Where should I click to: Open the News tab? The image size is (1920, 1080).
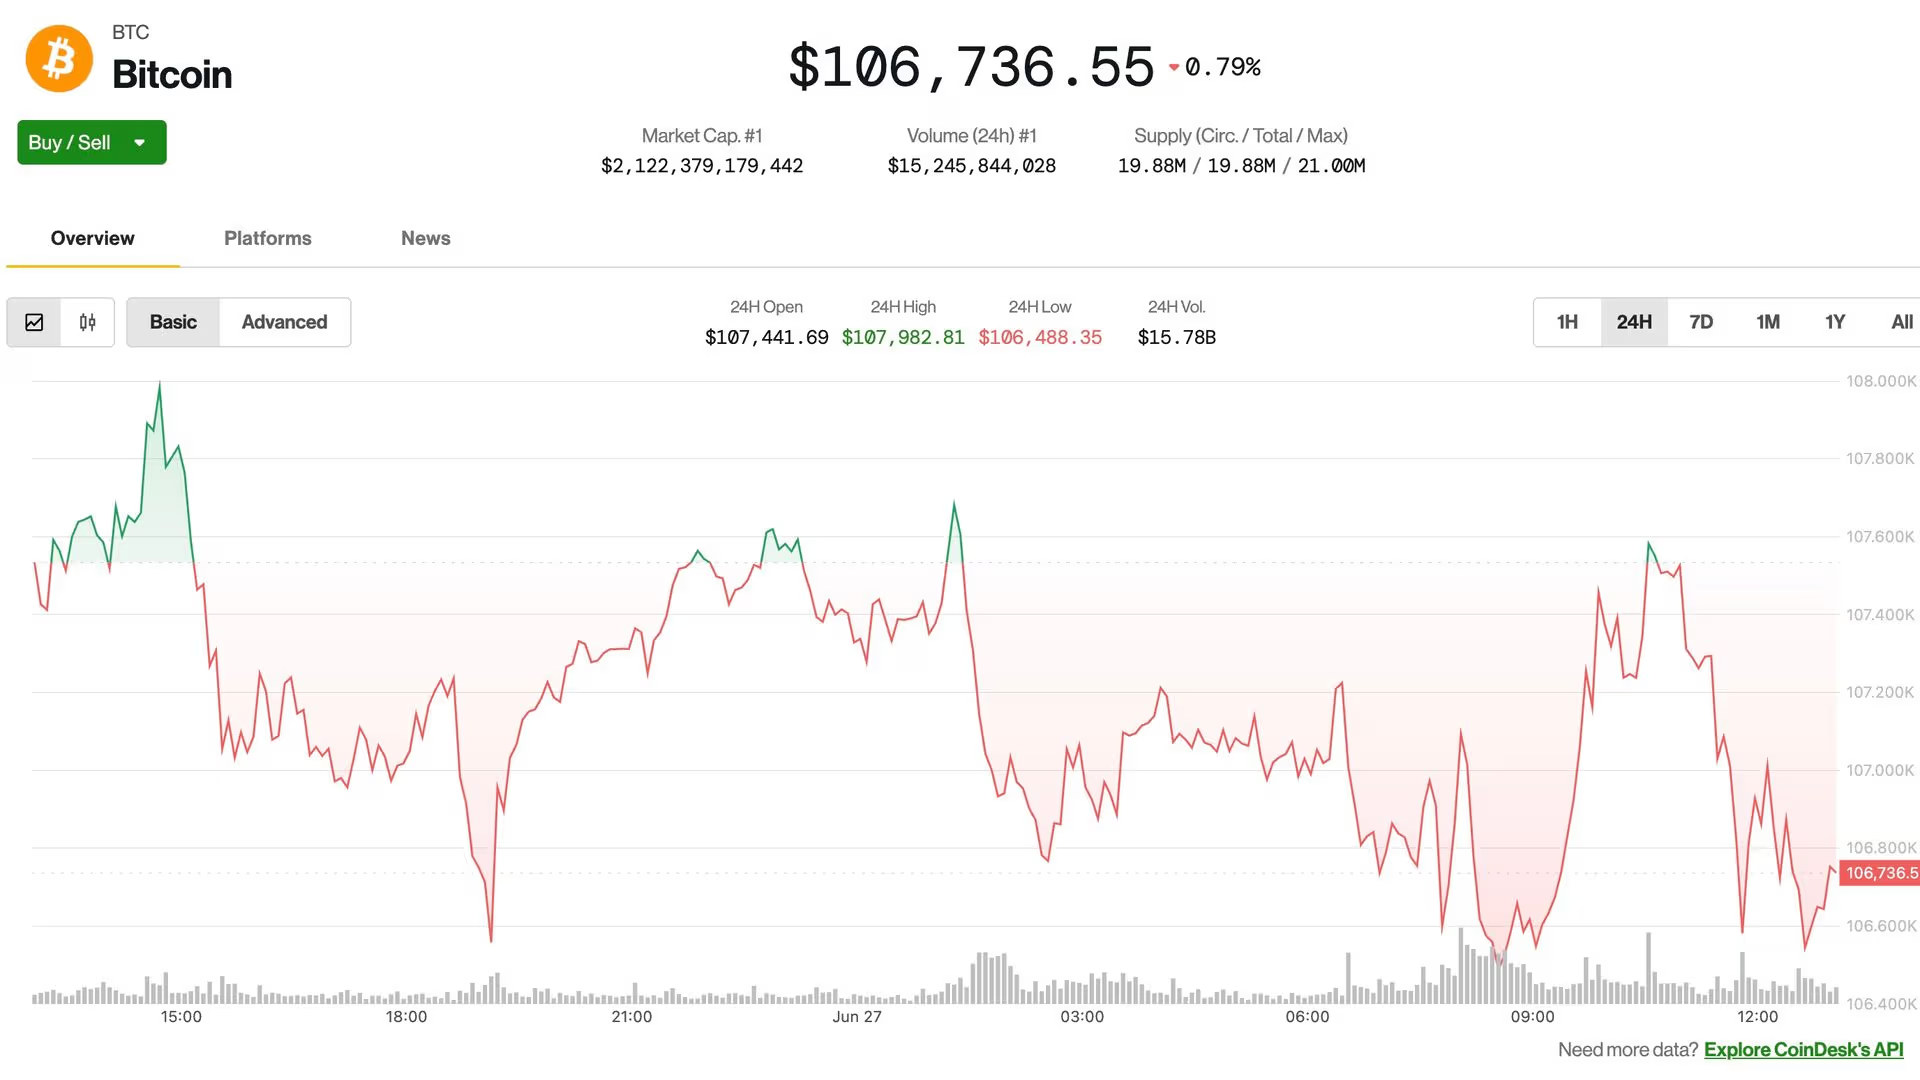(425, 238)
